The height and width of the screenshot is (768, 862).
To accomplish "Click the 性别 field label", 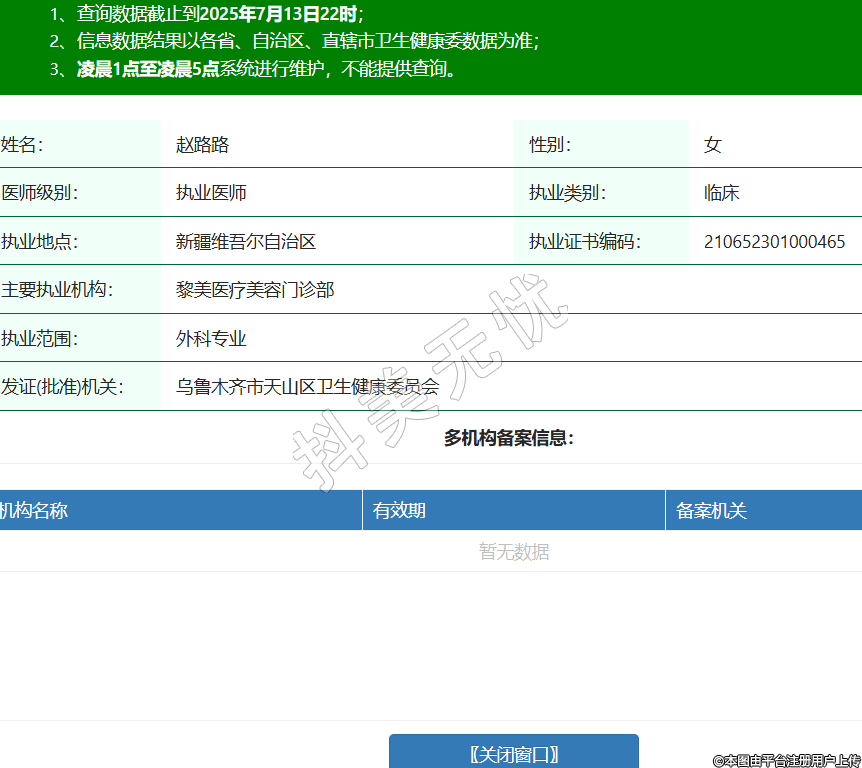I will pyautogui.click(x=550, y=145).
